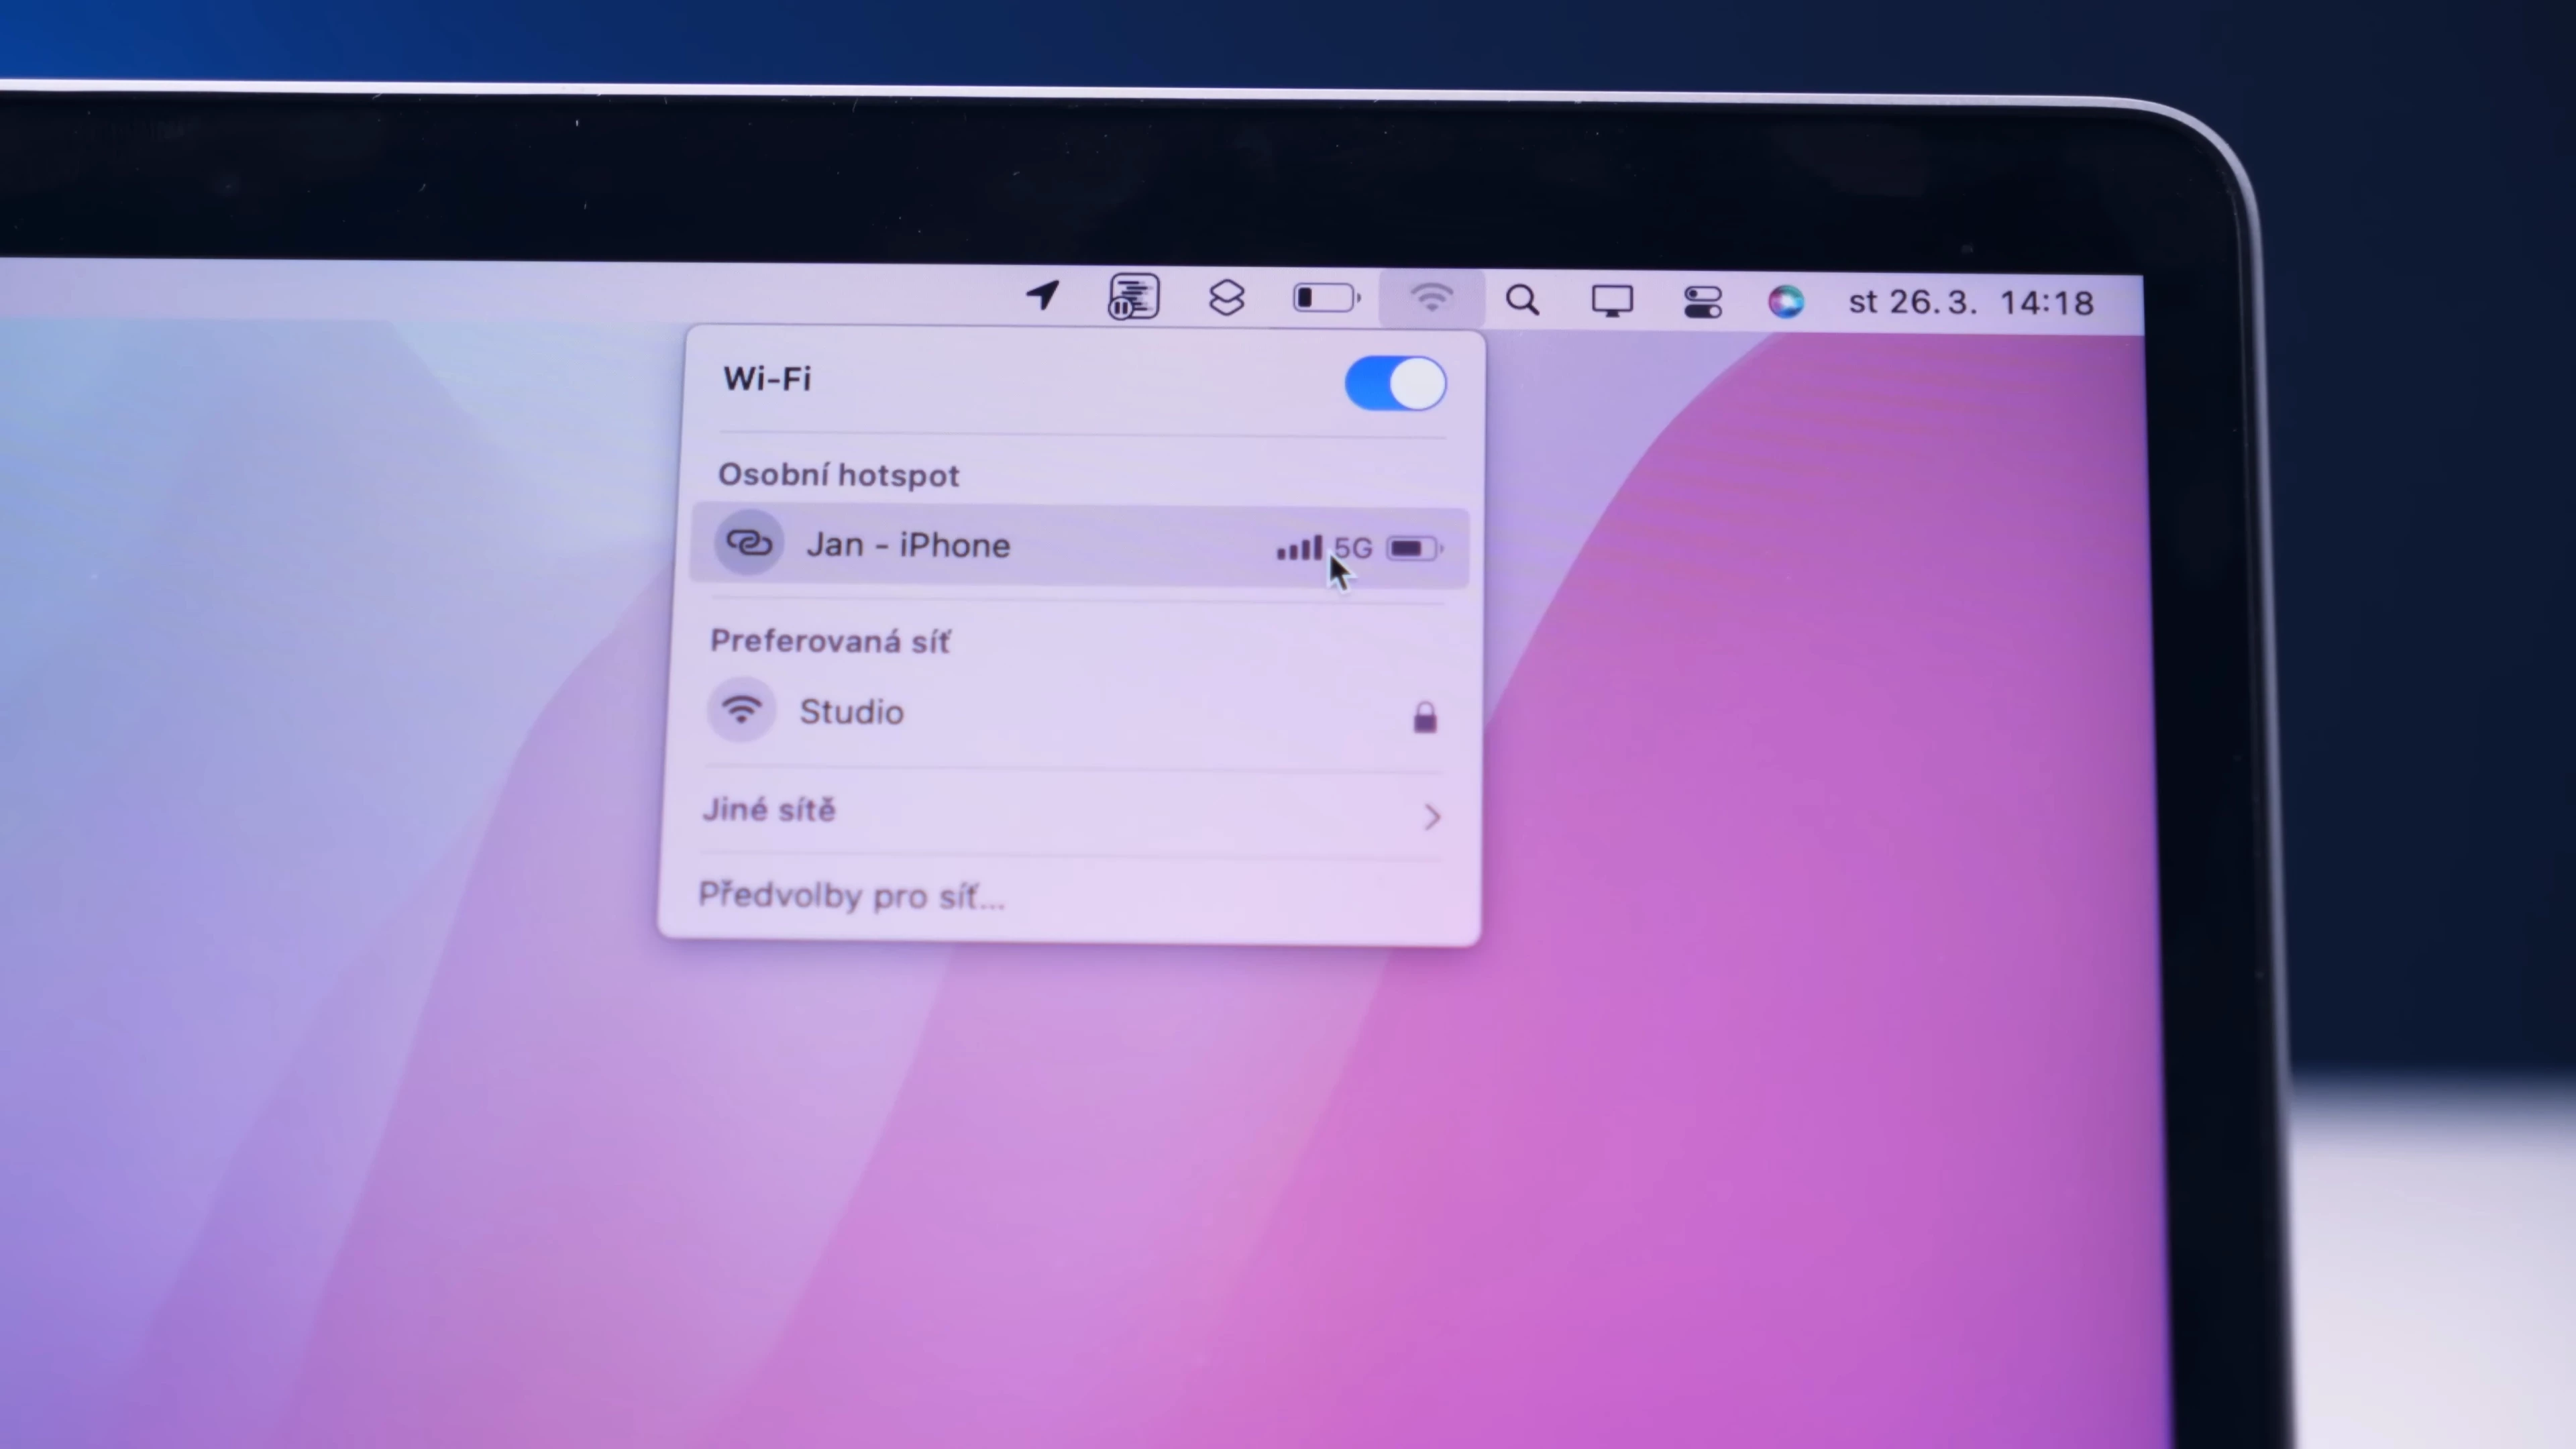Click the hotspot link icon beside Jan - iPhone
The height and width of the screenshot is (1449, 2576).
(748, 543)
